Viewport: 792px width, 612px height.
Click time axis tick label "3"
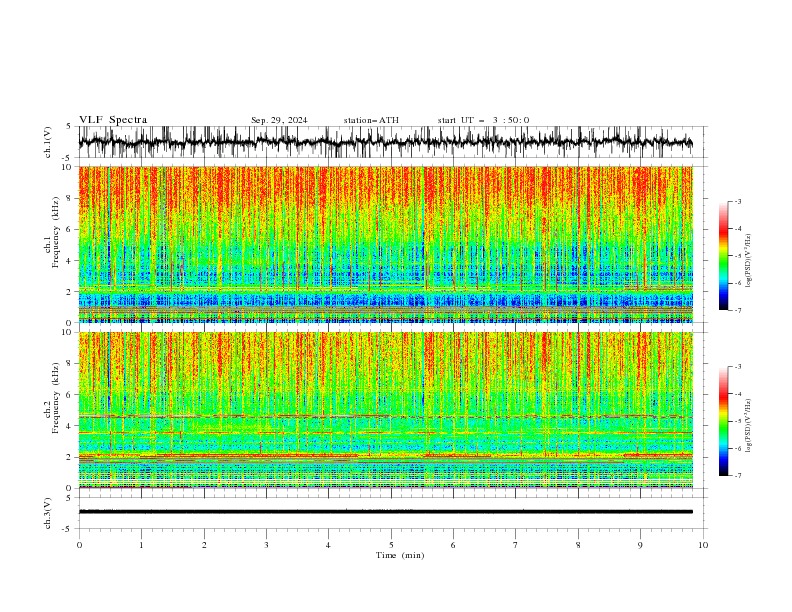point(266,545)
